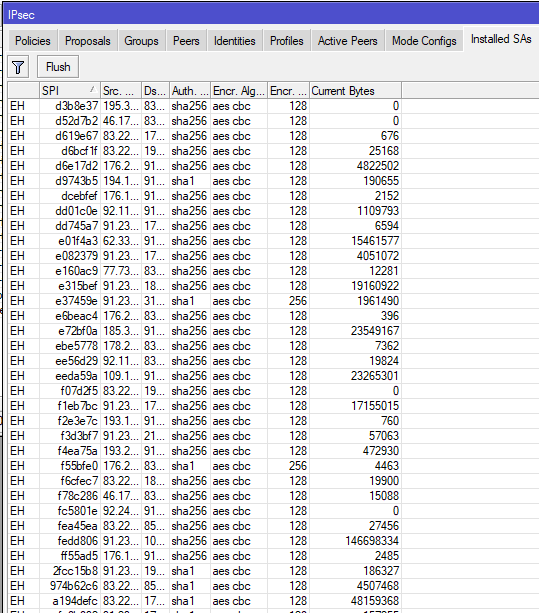Select the row with SPI d3b8e37

[204, 106]
